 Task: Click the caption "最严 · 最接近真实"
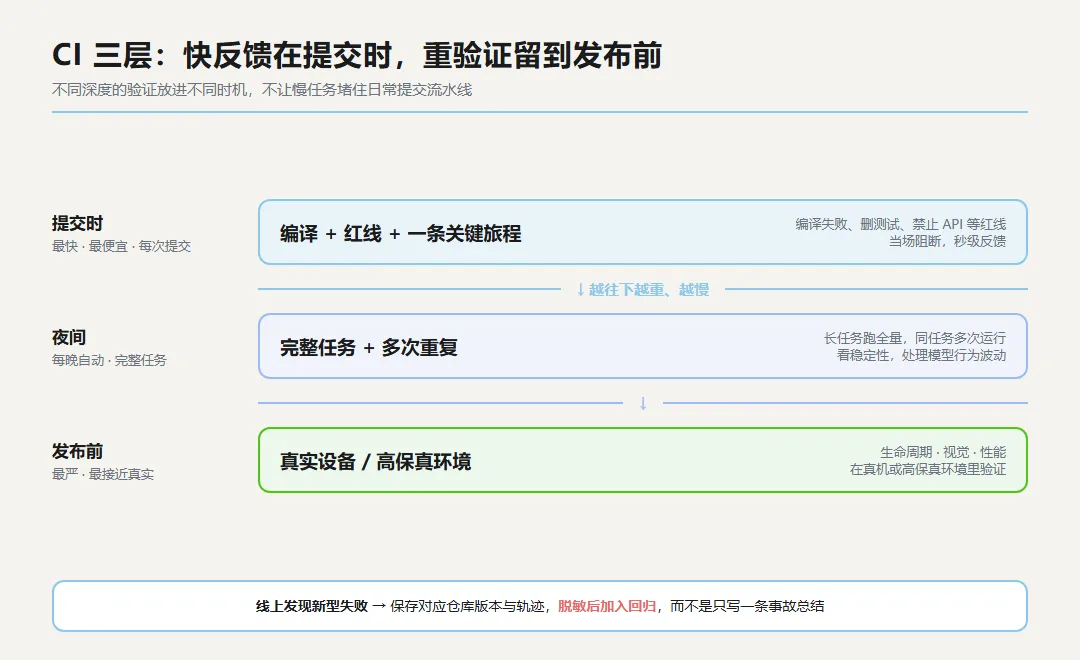coord(103,474)
